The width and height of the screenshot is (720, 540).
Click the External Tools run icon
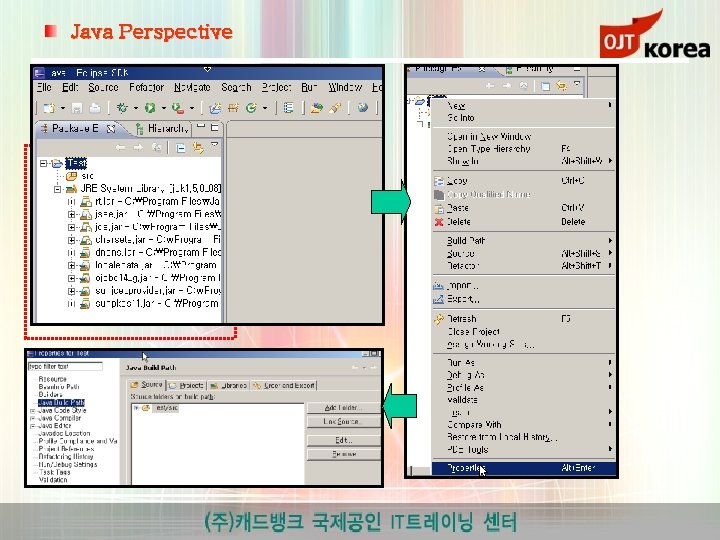[178, 108]
